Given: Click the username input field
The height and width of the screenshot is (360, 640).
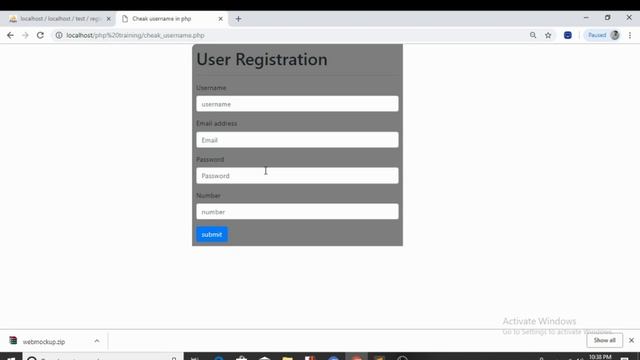Looking at the screenshot, I should [297, 104].
